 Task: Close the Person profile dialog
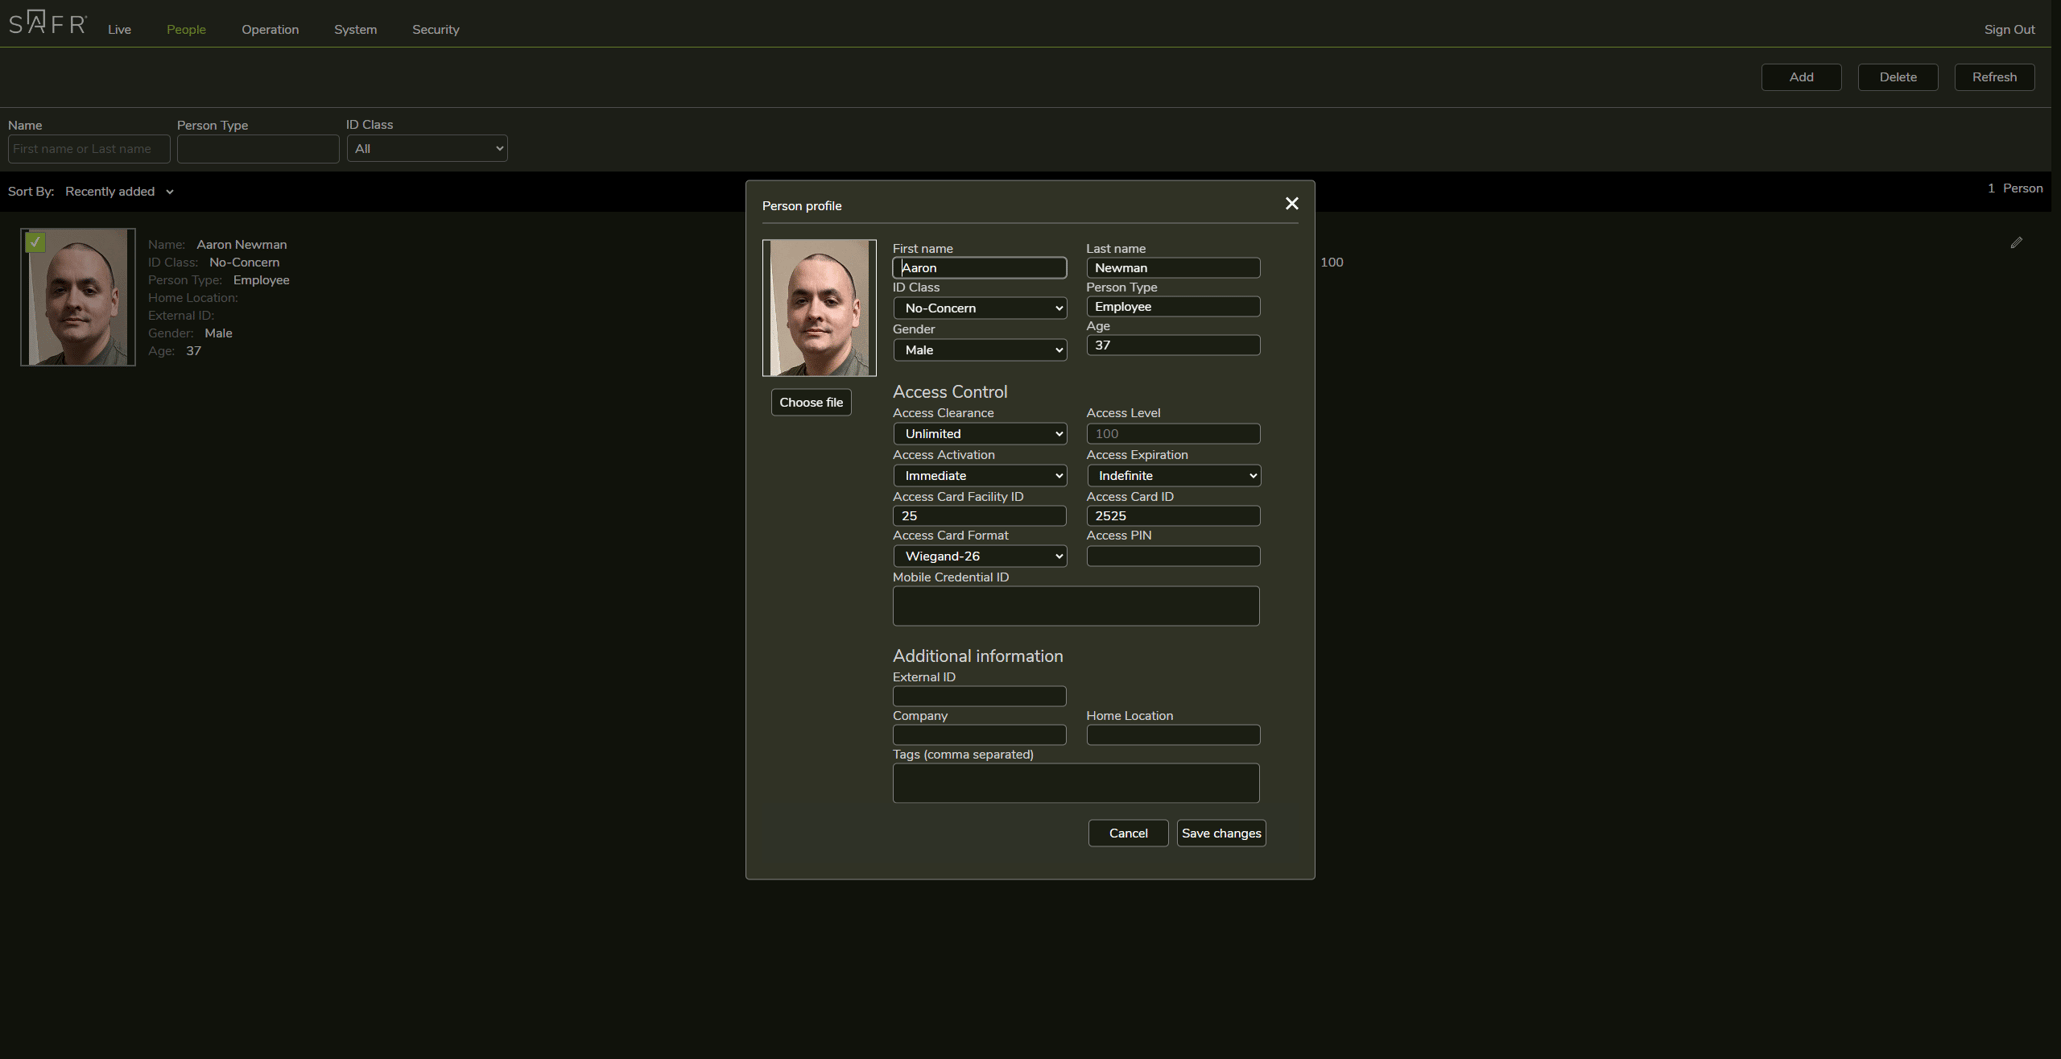click(1291, 203)
